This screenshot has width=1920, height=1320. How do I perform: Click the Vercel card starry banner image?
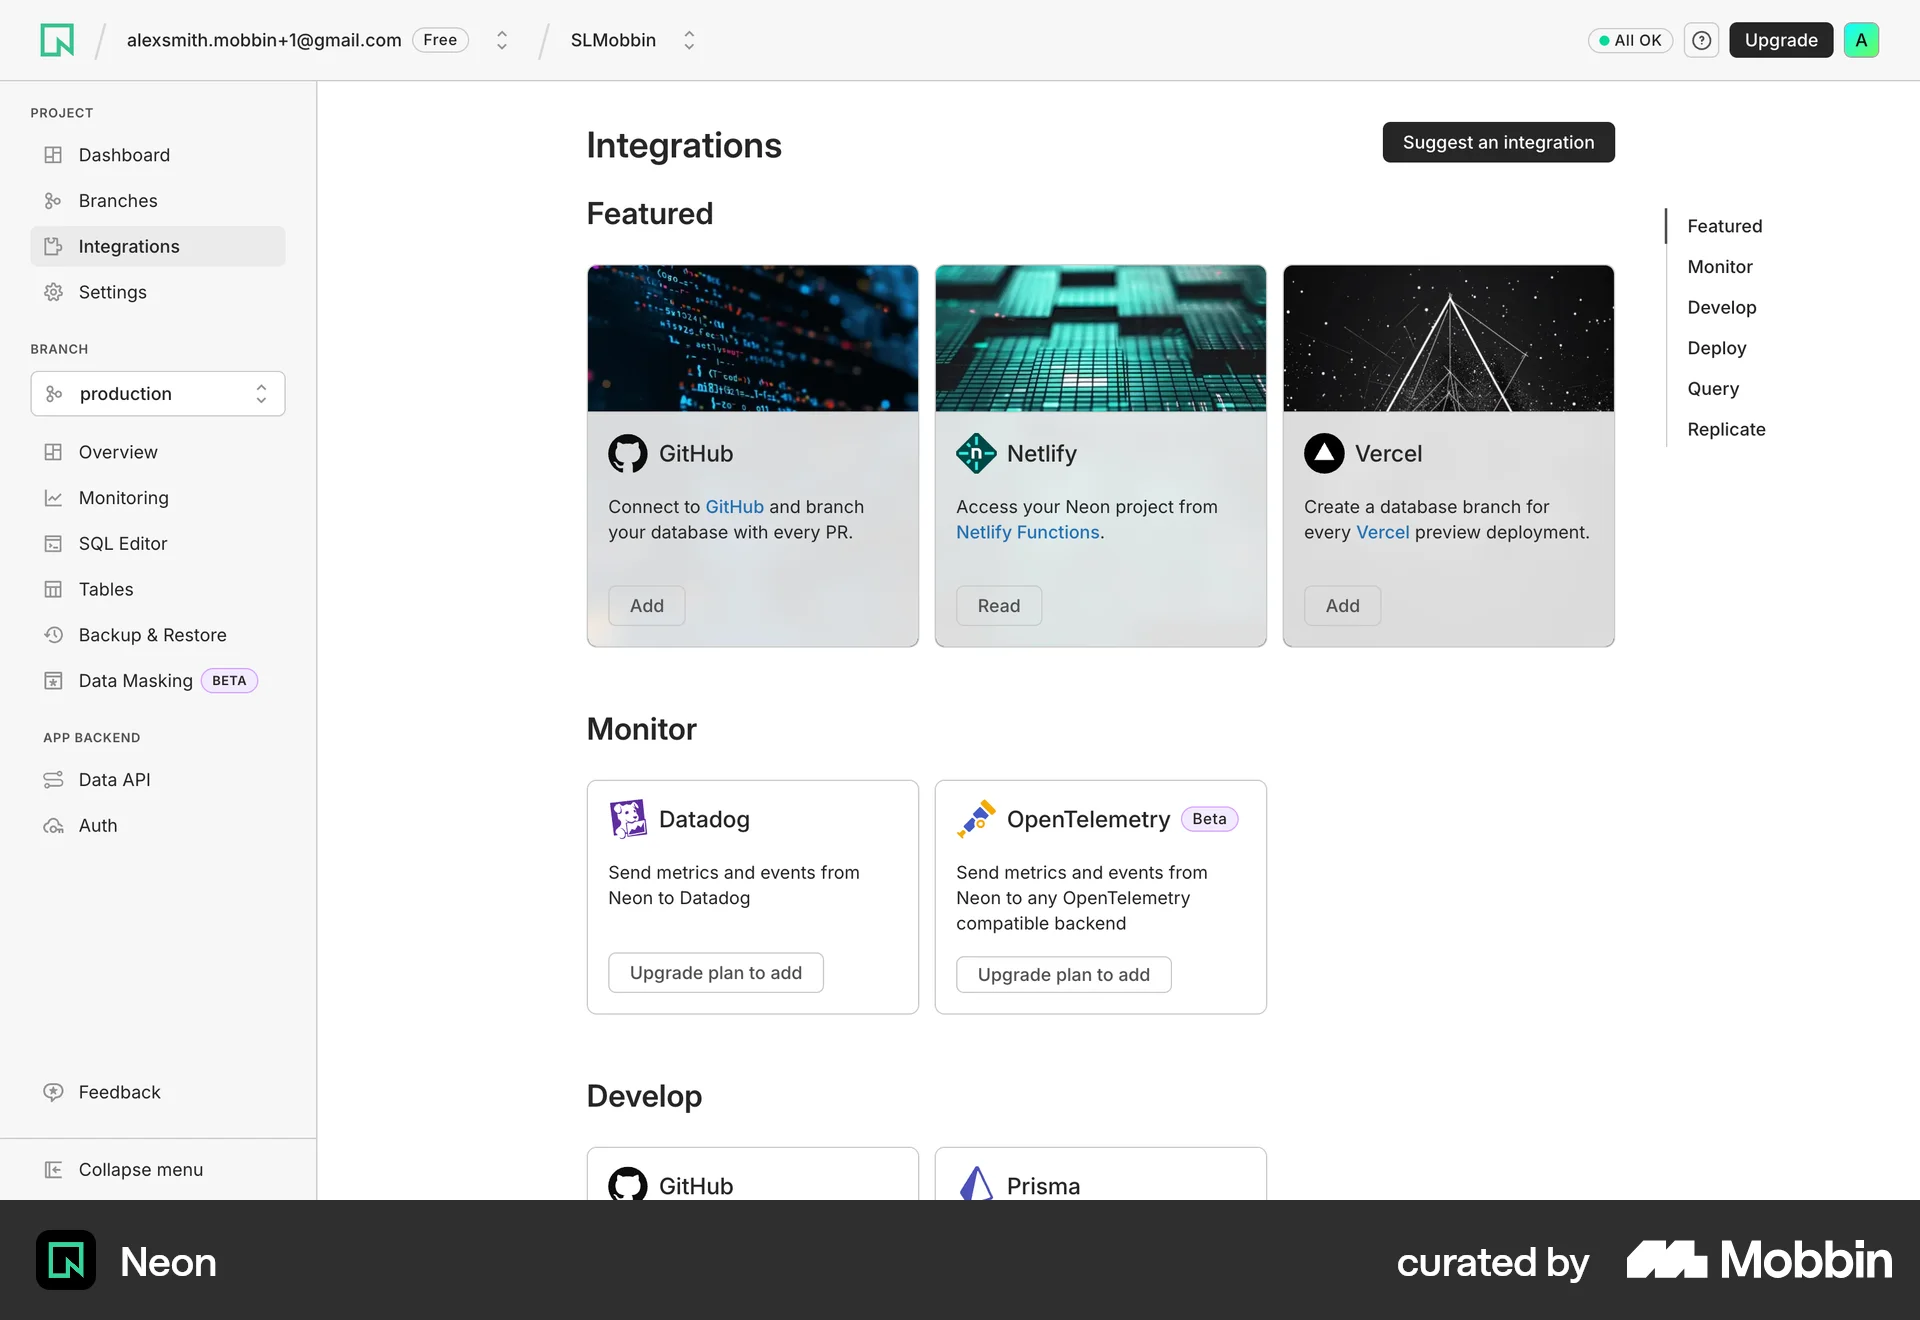(1449, 338)
